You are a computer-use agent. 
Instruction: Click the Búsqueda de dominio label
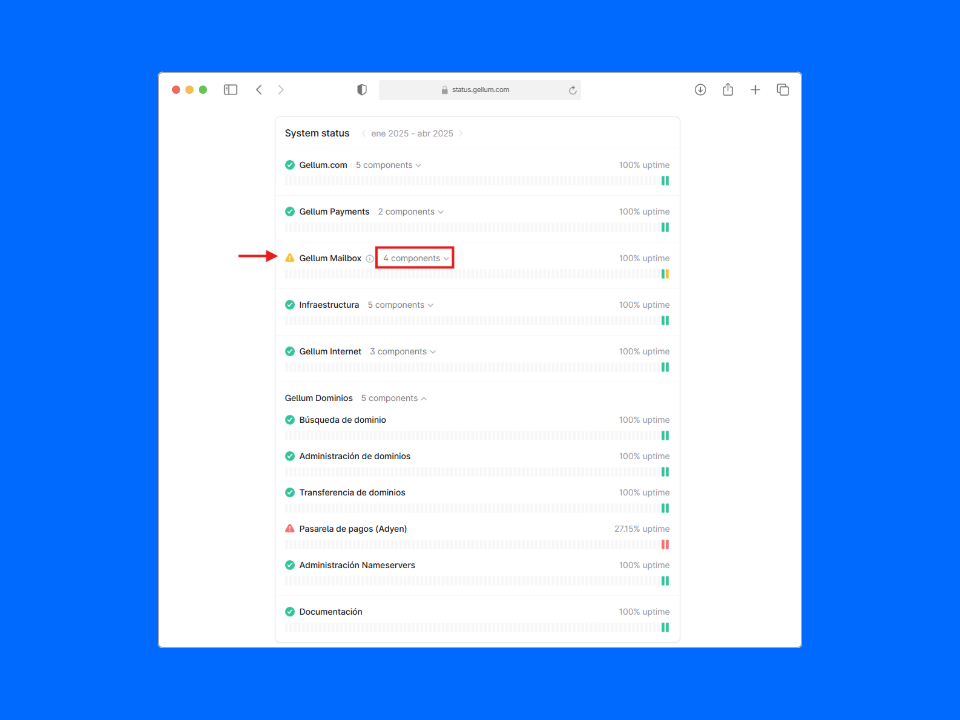click(342, 419)
